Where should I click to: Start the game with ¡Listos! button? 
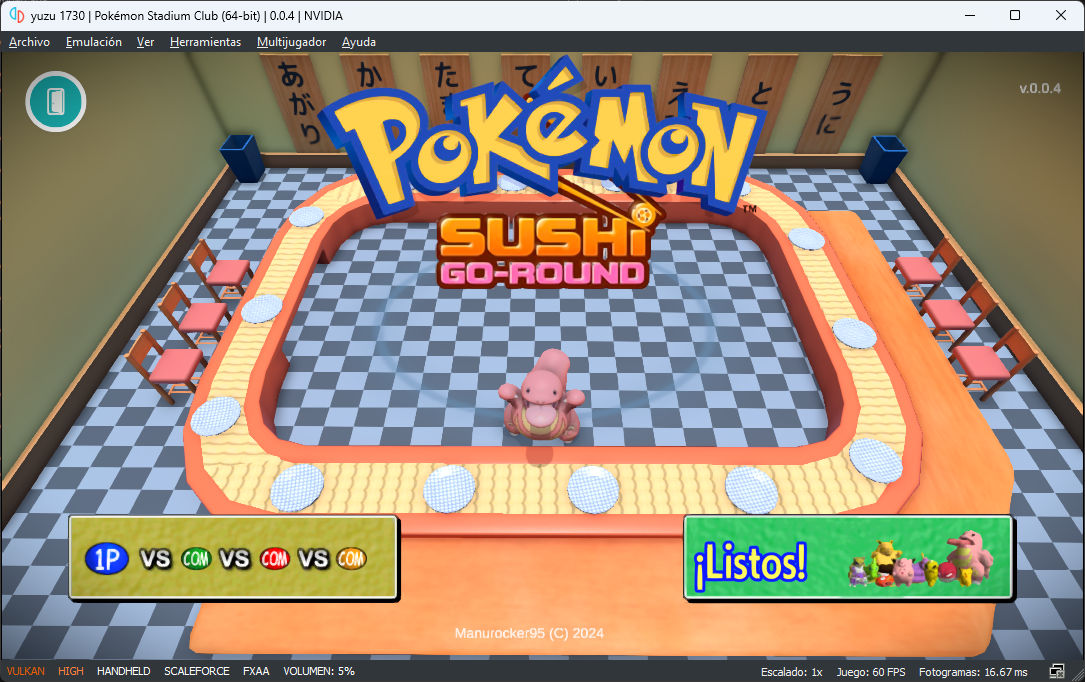pos(849,557)
